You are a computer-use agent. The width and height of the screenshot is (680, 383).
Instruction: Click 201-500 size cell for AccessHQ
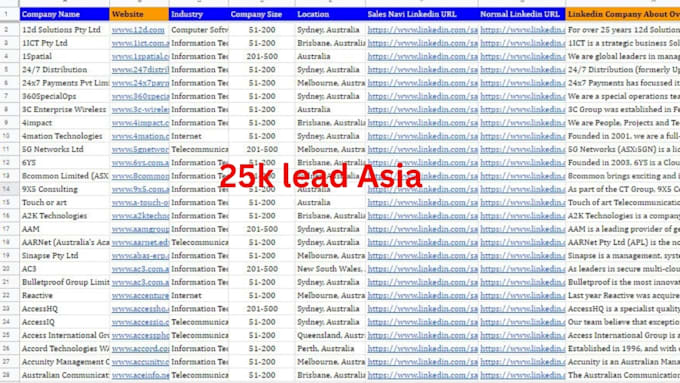[262, 309]
